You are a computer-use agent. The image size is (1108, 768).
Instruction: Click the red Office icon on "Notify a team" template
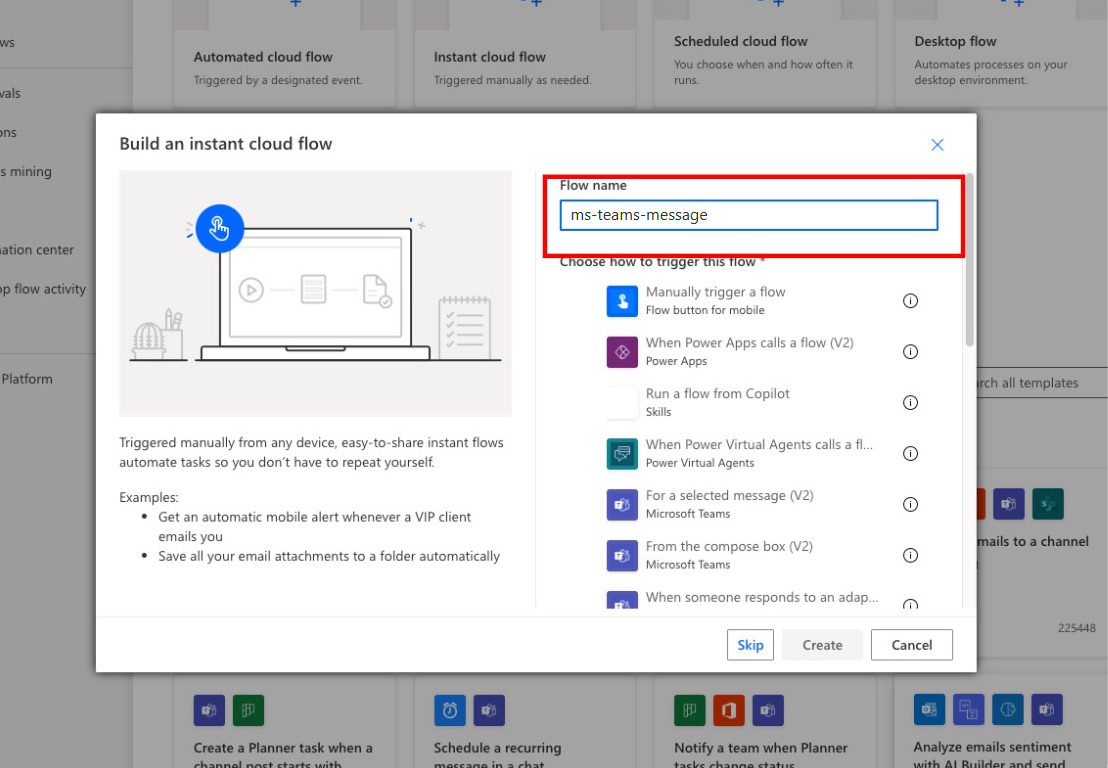(729, 710)
